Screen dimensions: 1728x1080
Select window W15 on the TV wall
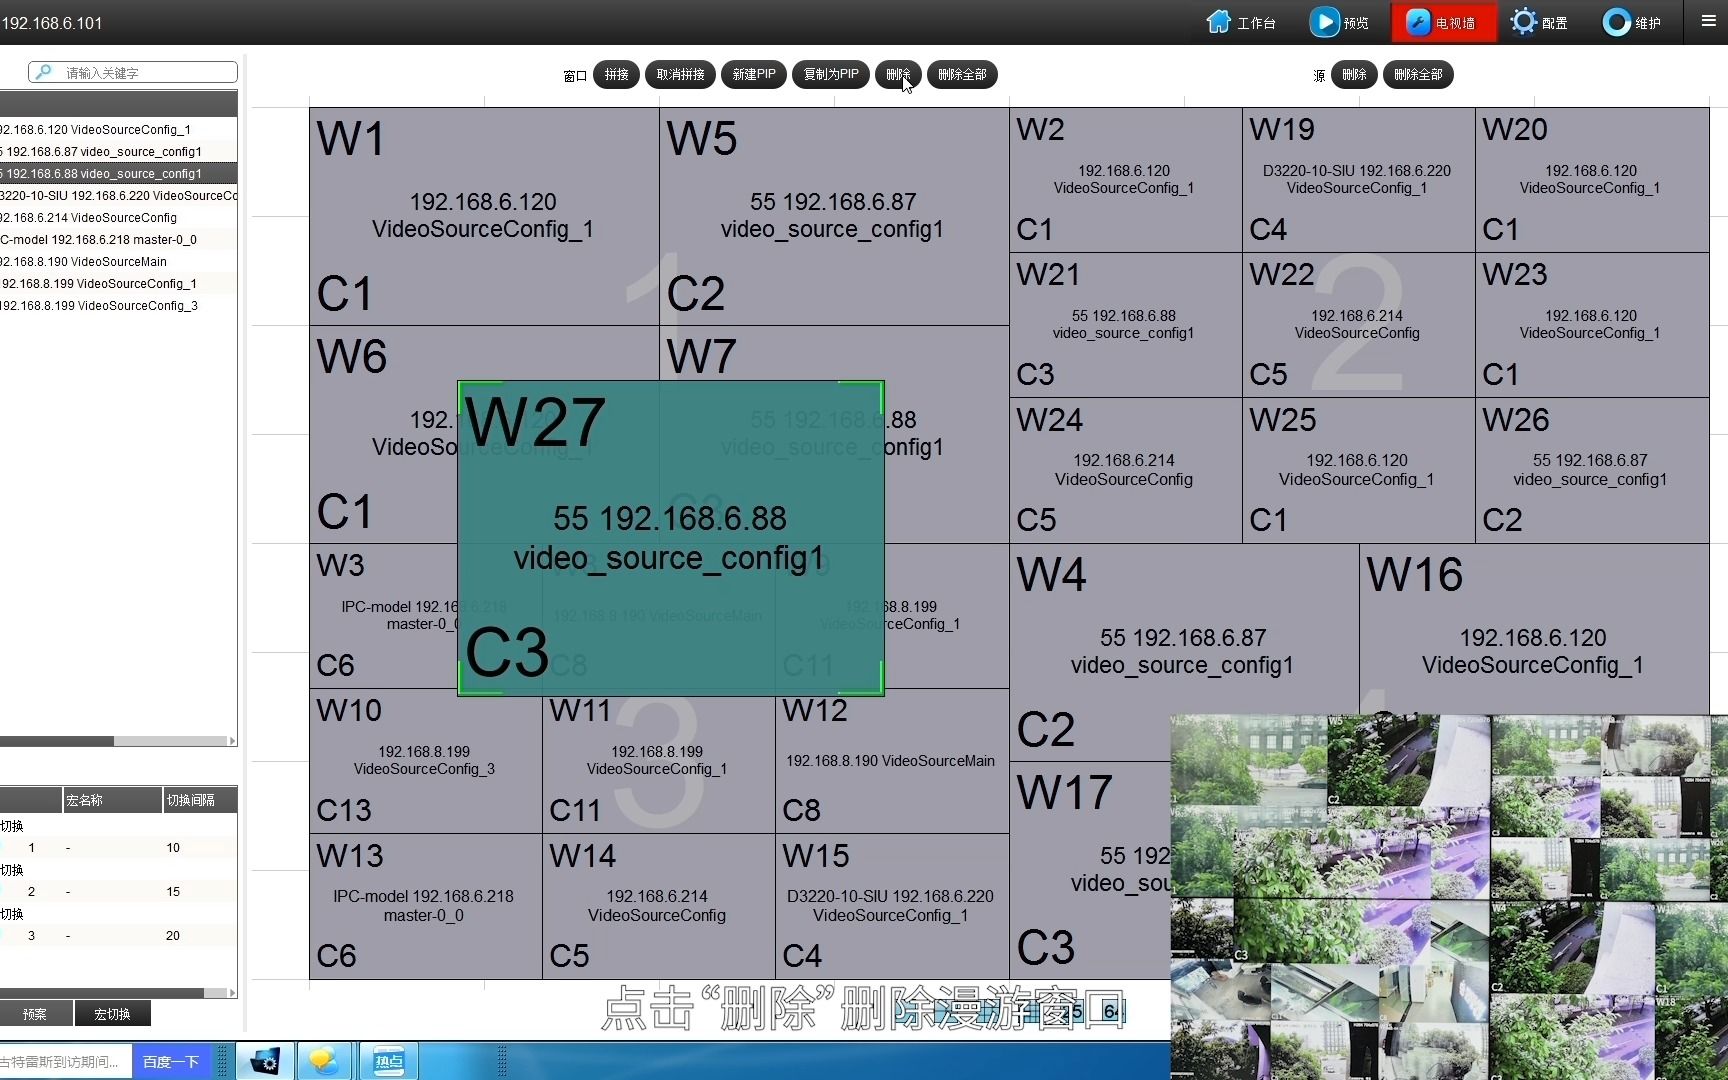point(891,906)
